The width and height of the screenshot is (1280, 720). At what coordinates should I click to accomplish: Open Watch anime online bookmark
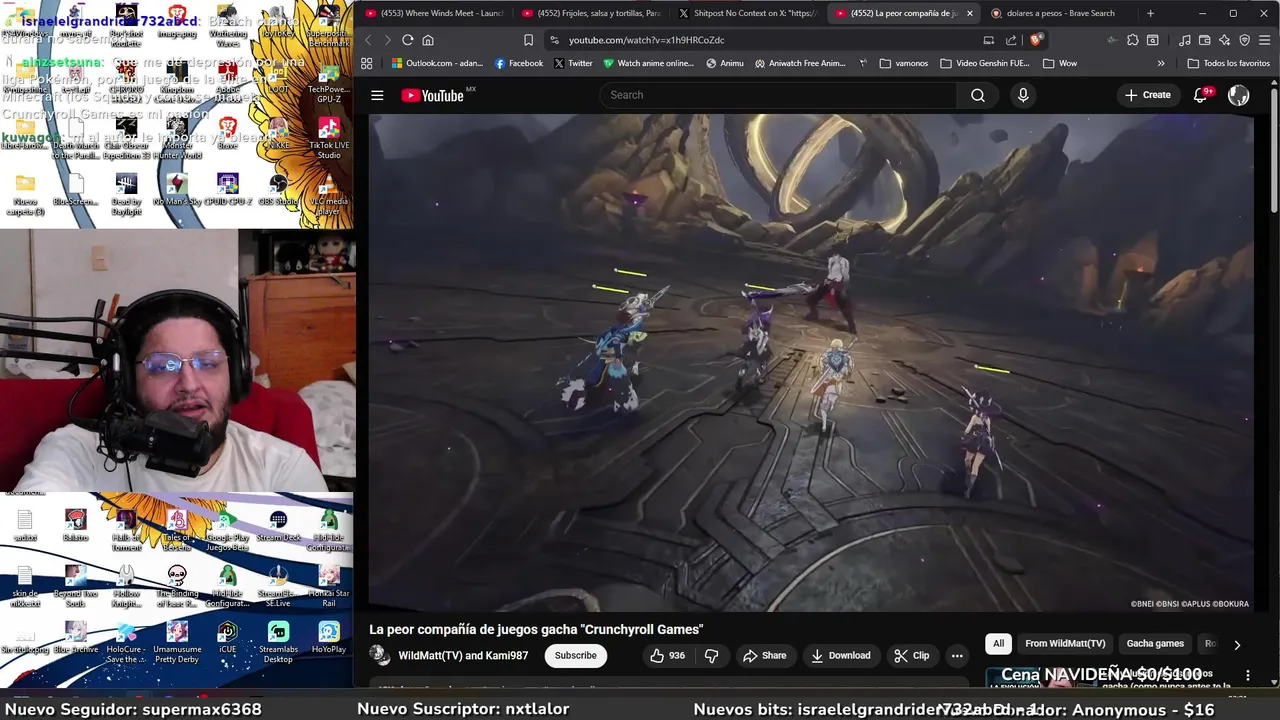pyautogui.click(x=648, y=63)
